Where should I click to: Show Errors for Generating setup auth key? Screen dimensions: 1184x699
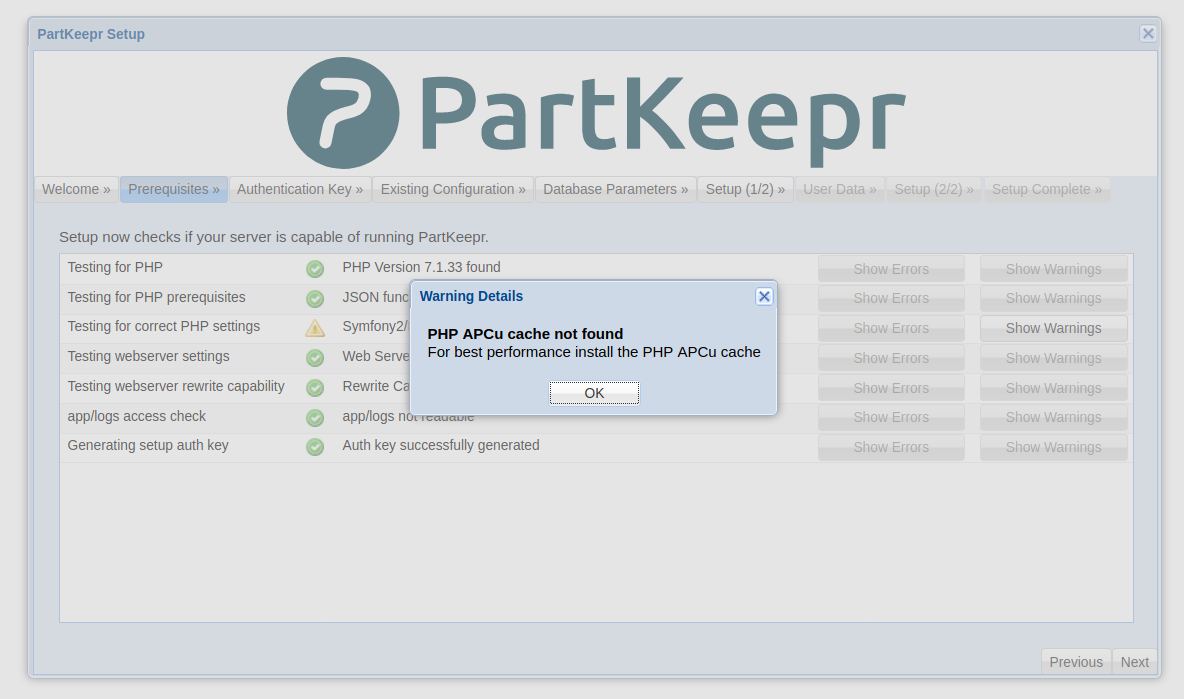891,447
